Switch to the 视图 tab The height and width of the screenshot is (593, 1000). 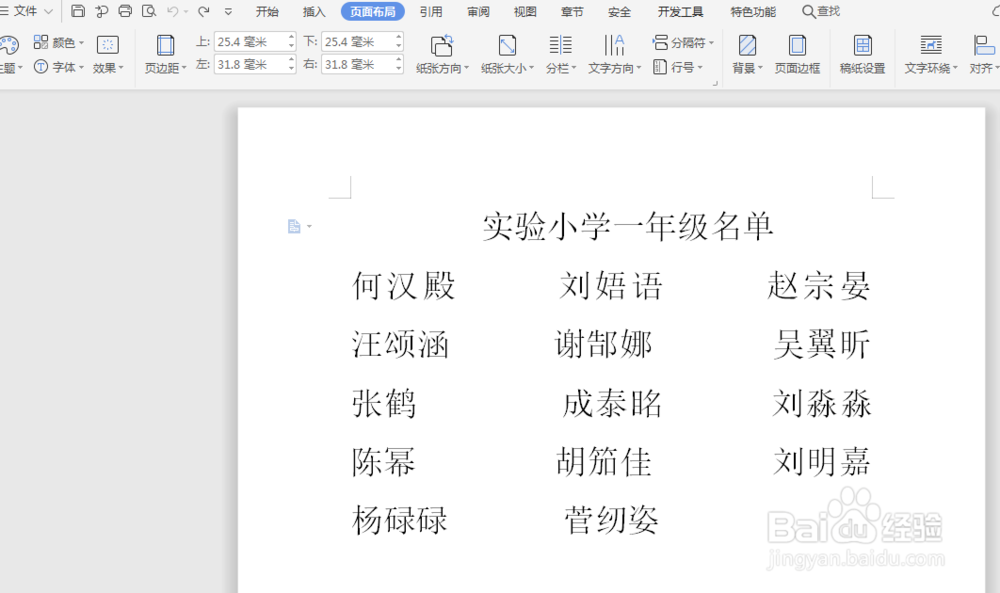pos(525,11)
